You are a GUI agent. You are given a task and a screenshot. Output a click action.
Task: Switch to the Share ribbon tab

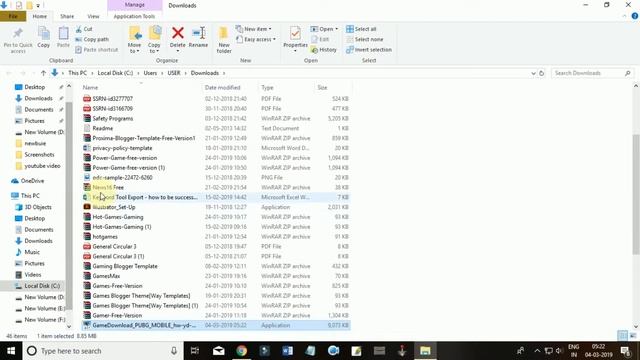67,16
